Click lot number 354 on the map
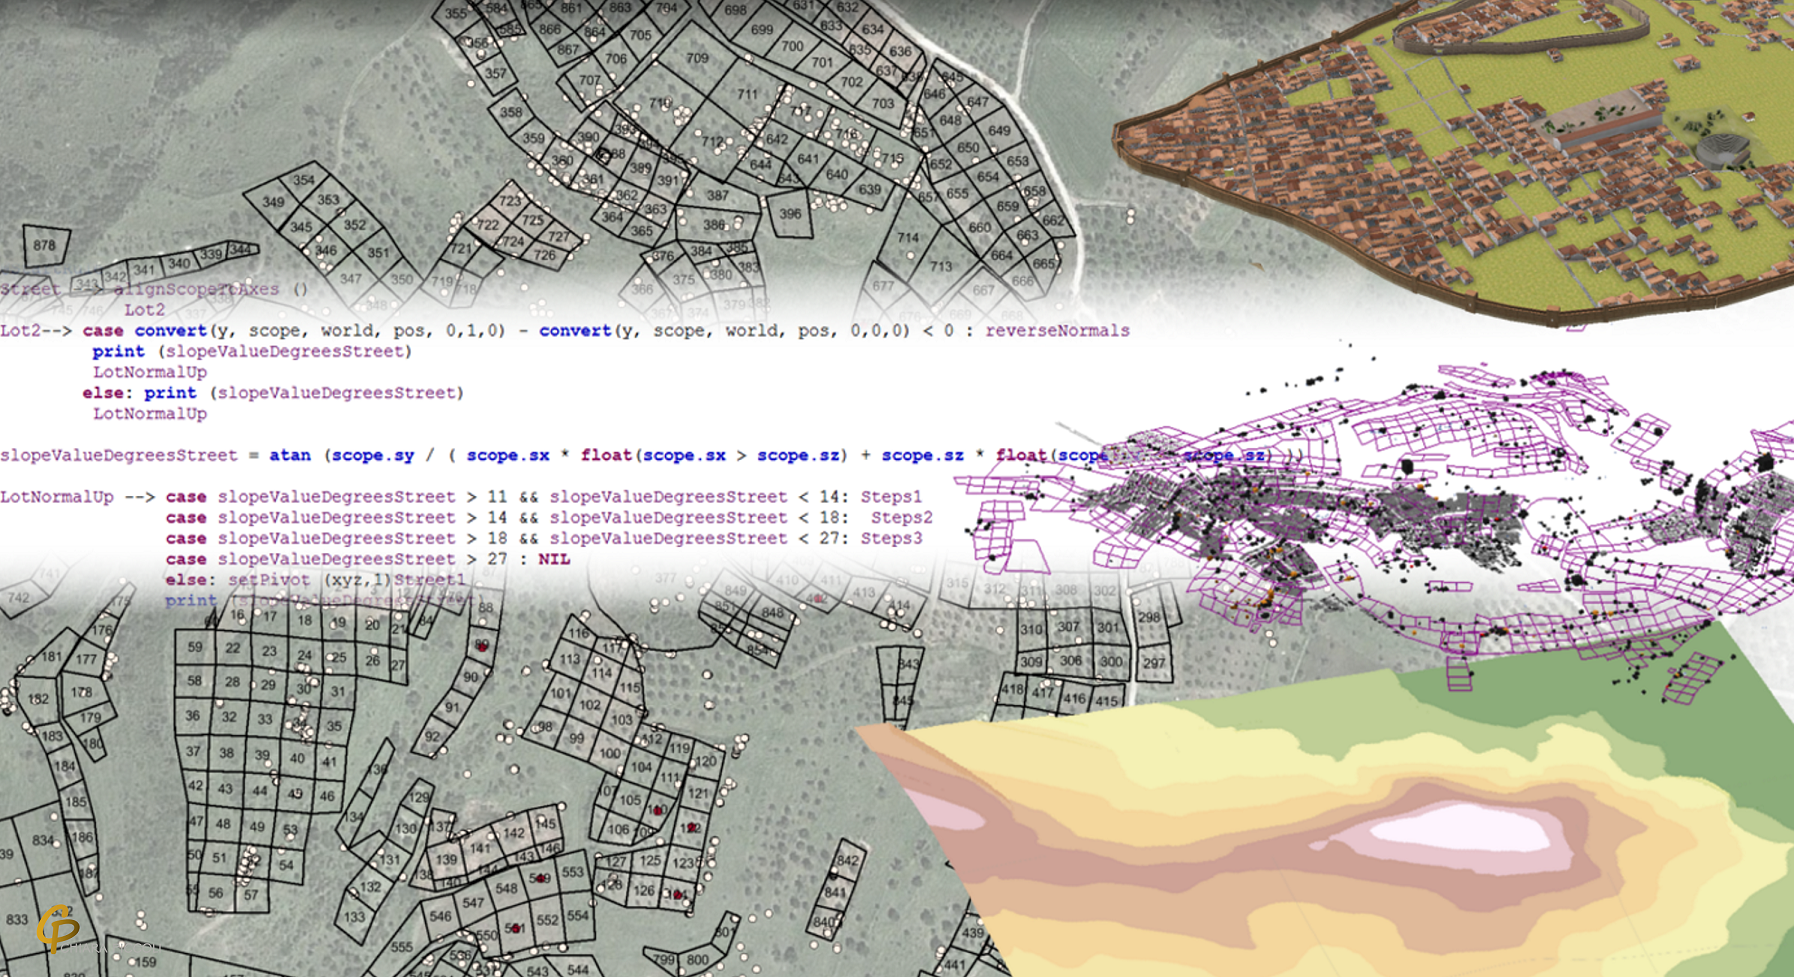The height and width of the screenshot is (977, 1794). [x=303, y=180]
